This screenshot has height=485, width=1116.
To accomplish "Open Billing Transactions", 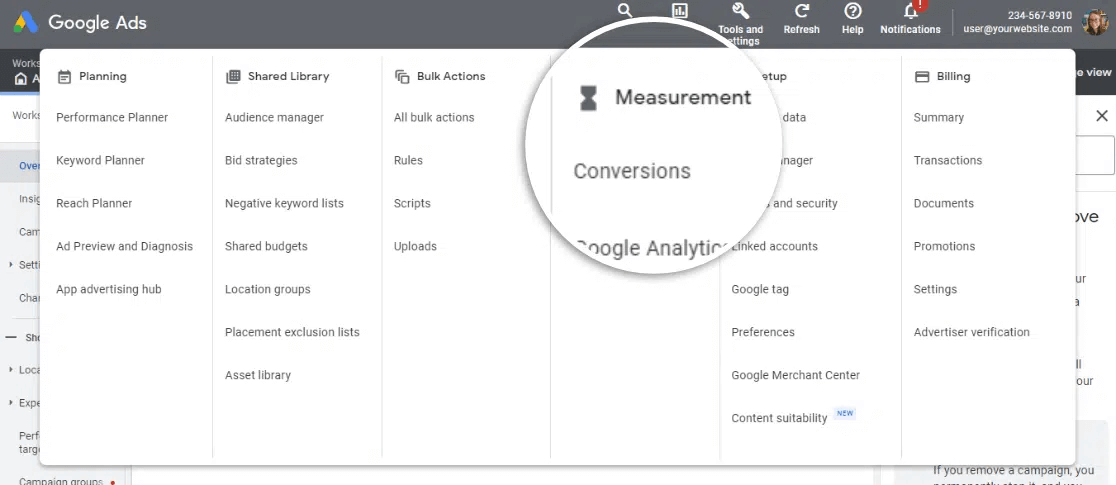I will pyautogui.click(x=947, y=160).
